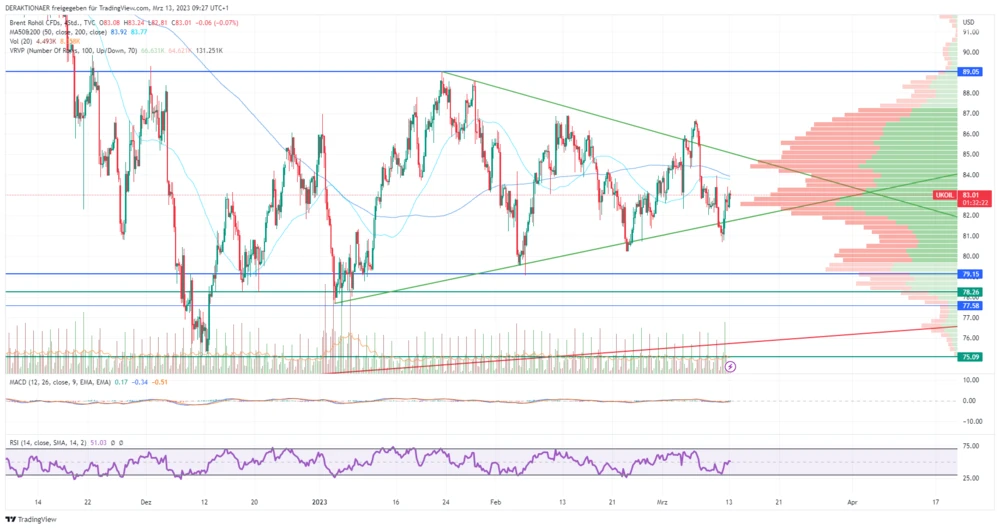The width and height of the screenshot is (1000, 529).
Task: Click the VRVP indicator legend
Action: point(73,50)
